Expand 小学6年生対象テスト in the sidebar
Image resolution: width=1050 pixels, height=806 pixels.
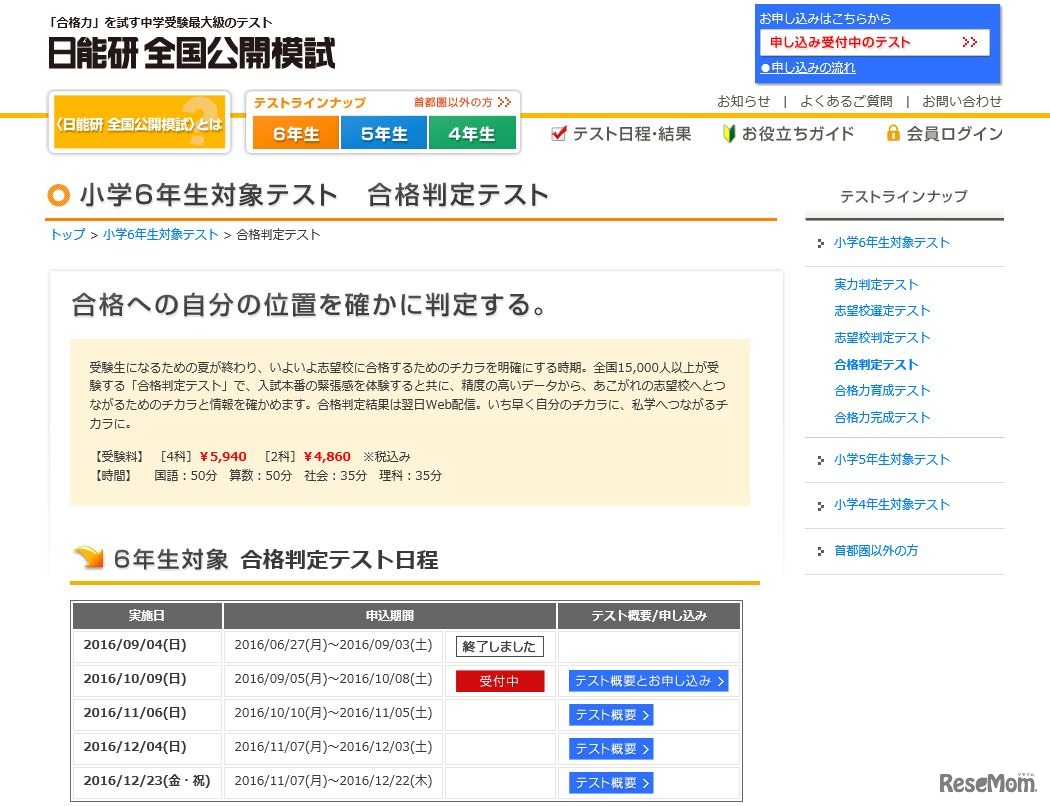click(x=891, y=242)
